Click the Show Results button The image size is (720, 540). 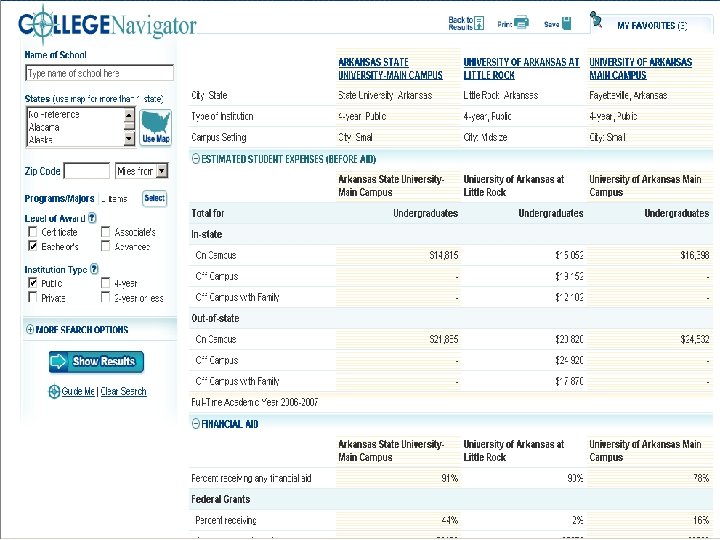click(x=96, y=361)
